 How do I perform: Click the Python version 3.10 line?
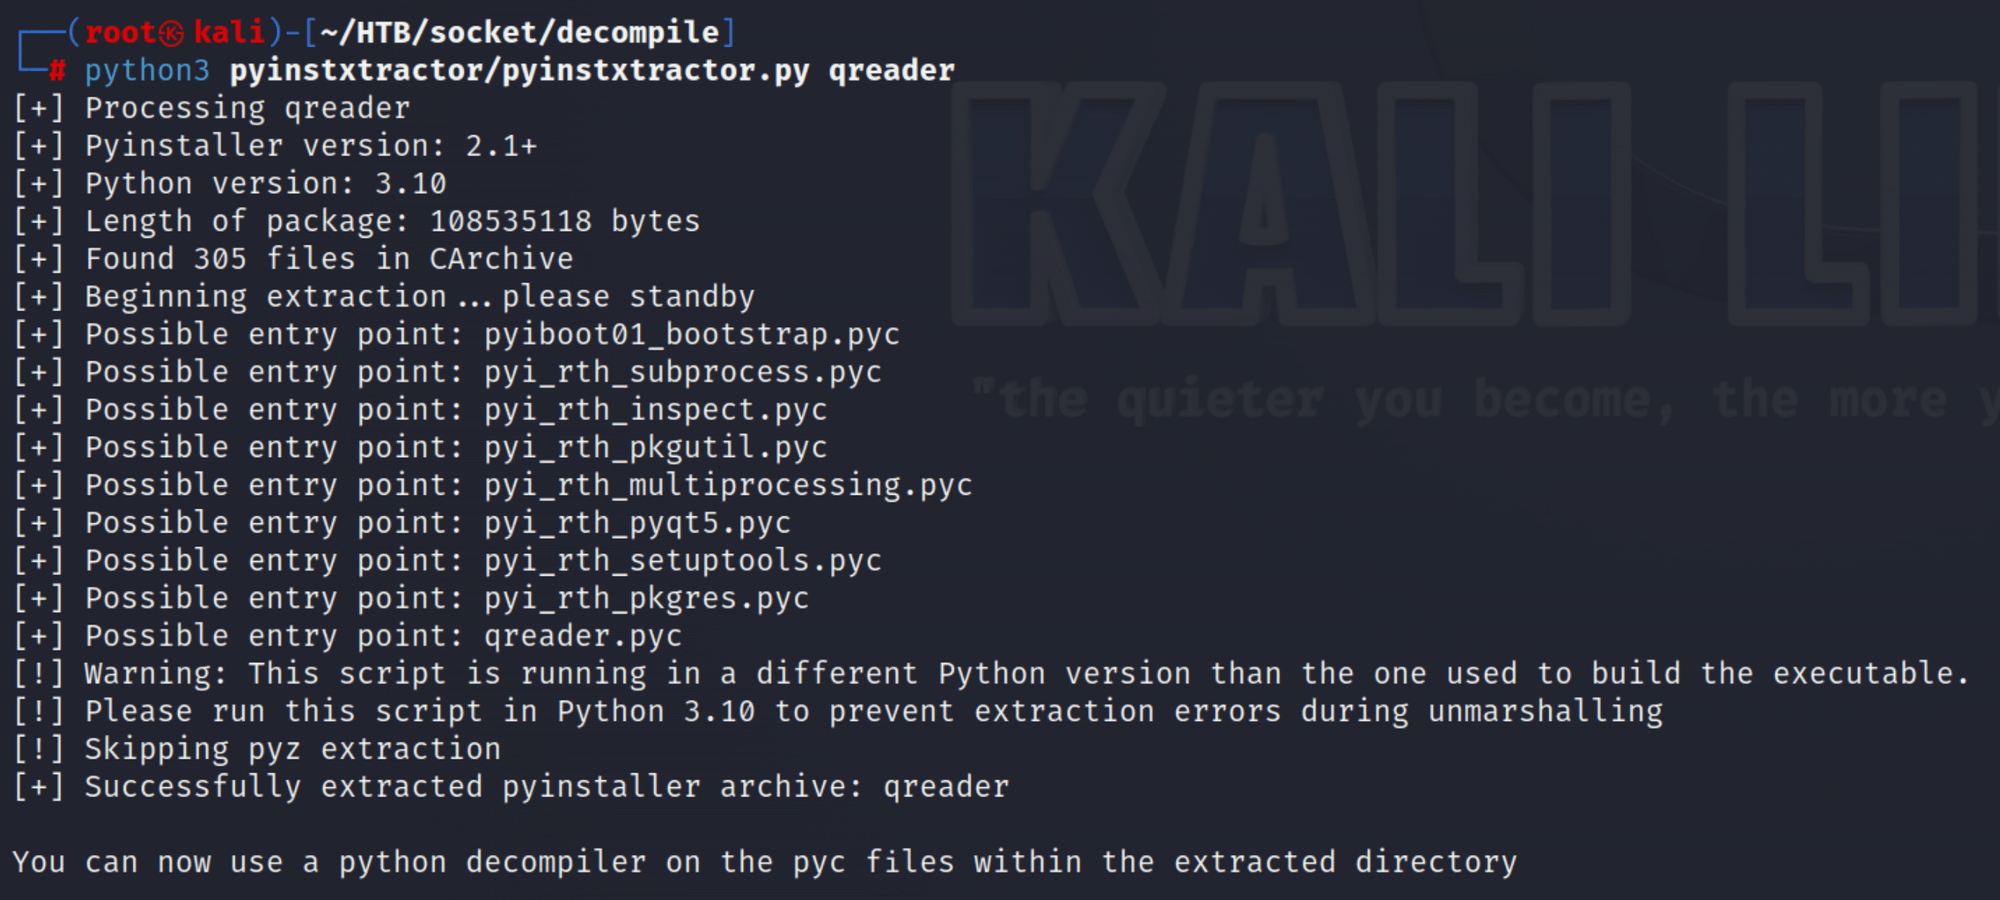[x=230, y=184]
